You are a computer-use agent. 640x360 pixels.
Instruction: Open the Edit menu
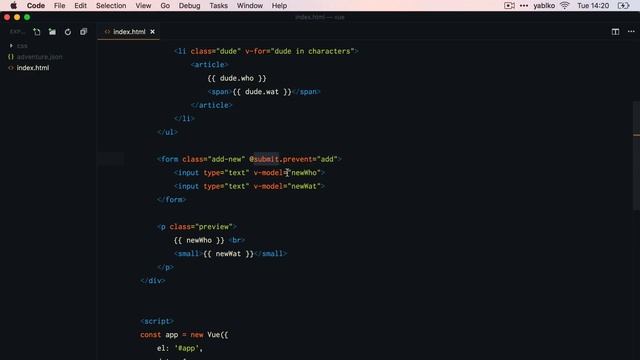(x=80, y=6)
